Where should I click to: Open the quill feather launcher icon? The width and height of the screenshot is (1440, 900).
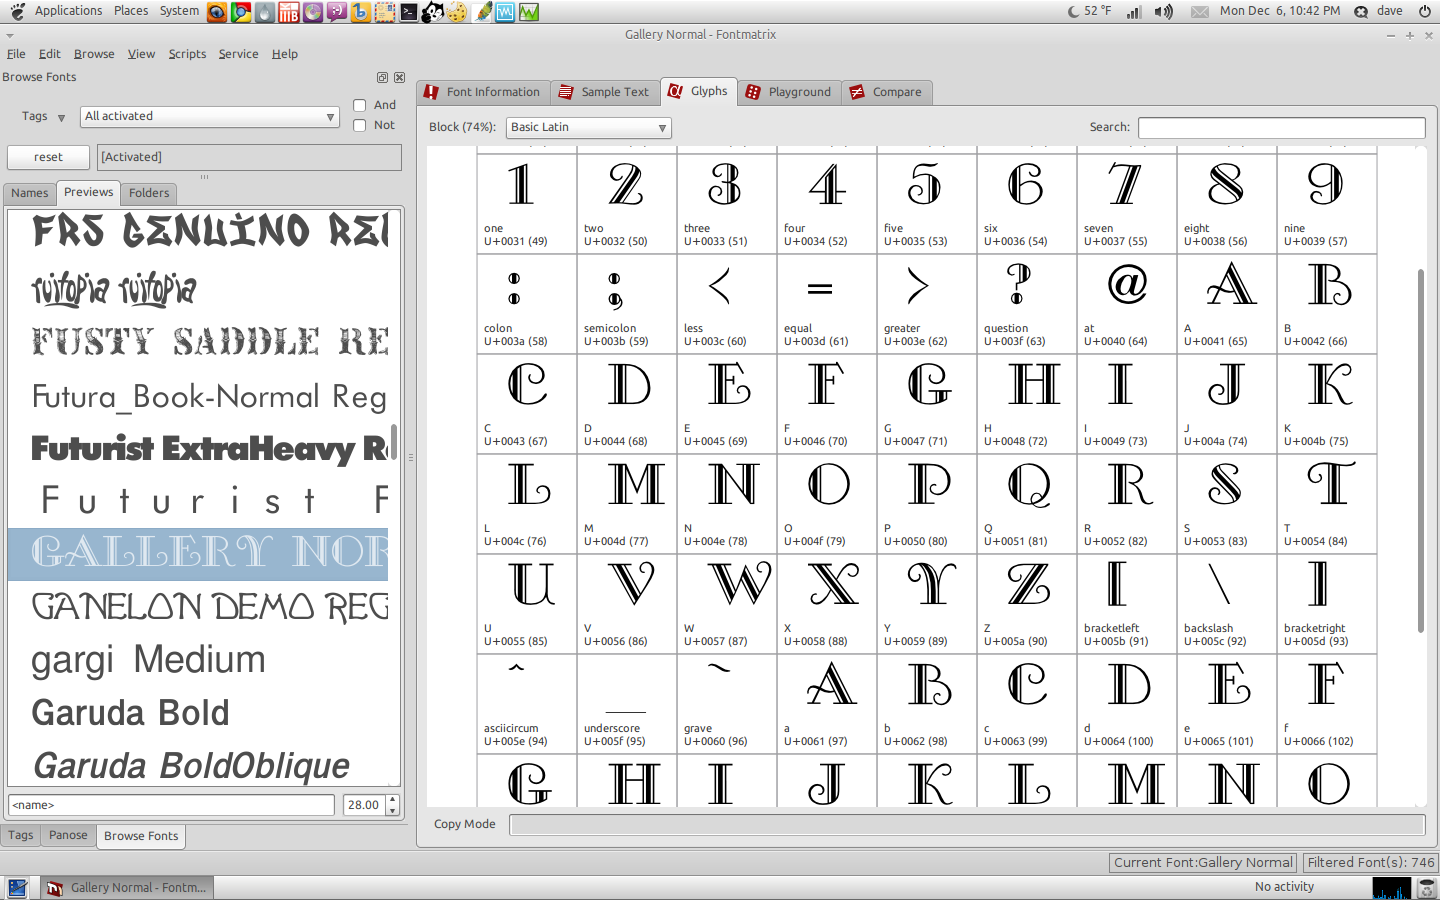[x=482, y=12]
